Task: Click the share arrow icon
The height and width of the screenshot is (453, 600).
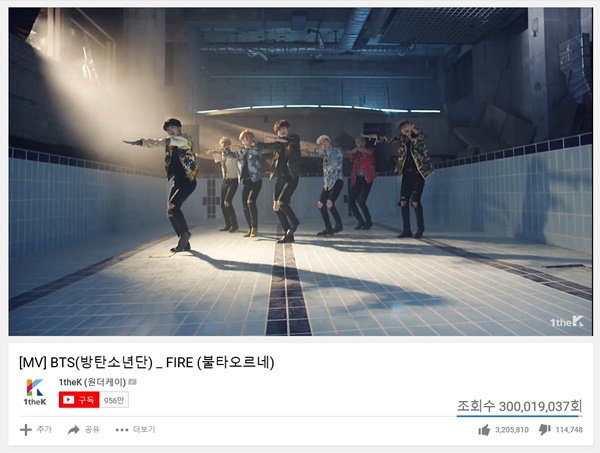Action: (73, 430)
